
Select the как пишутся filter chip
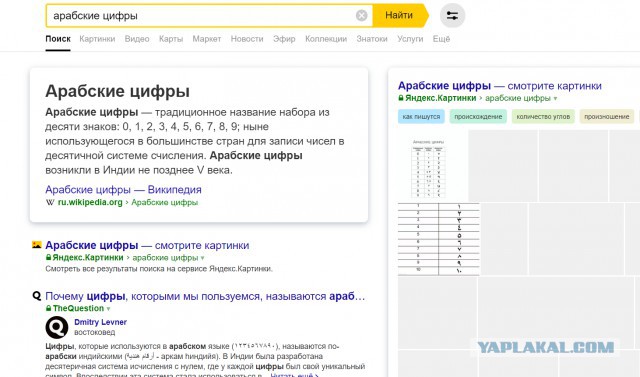click(x=421, y=116)
